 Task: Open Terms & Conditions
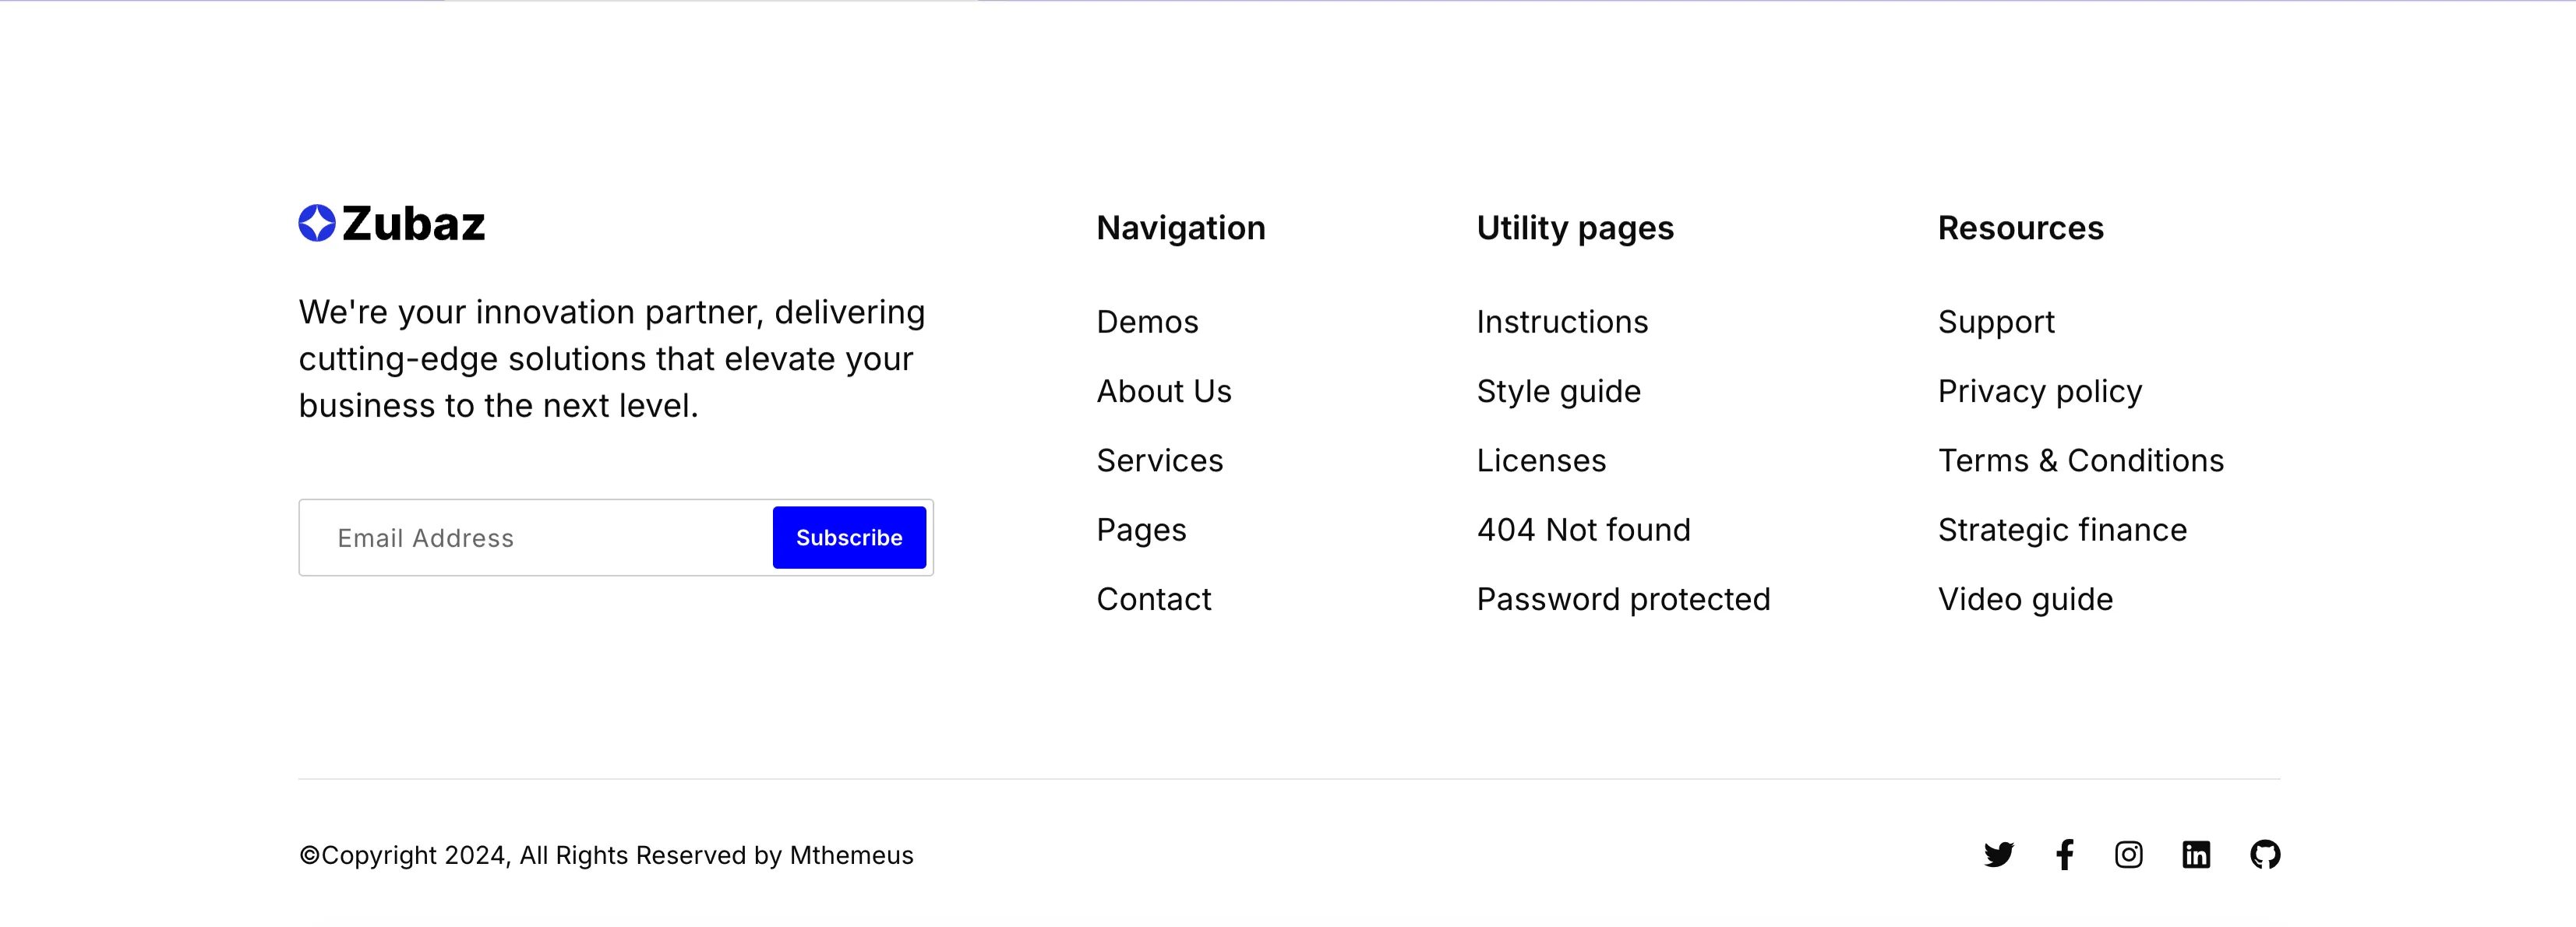2080,461
